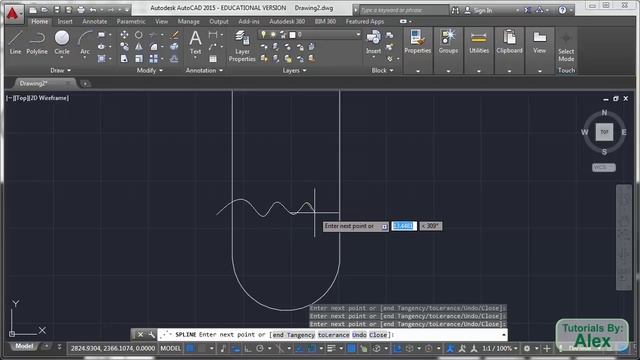Click the Undo arrow in quick access toolbar
This screenshot has width=640, height=360.
(x=93, y=10)
